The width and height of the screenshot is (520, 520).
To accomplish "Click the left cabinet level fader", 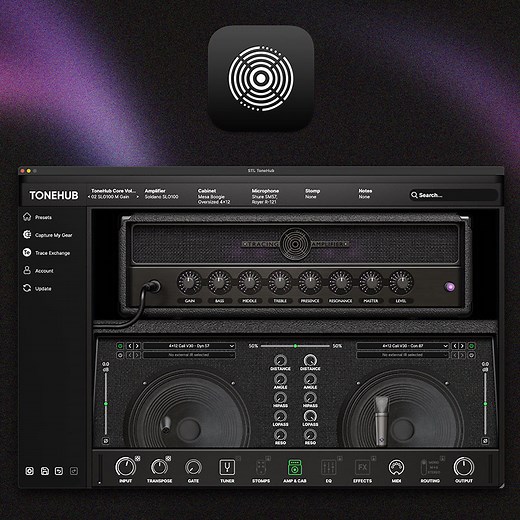I will click(x=106, y=404).
